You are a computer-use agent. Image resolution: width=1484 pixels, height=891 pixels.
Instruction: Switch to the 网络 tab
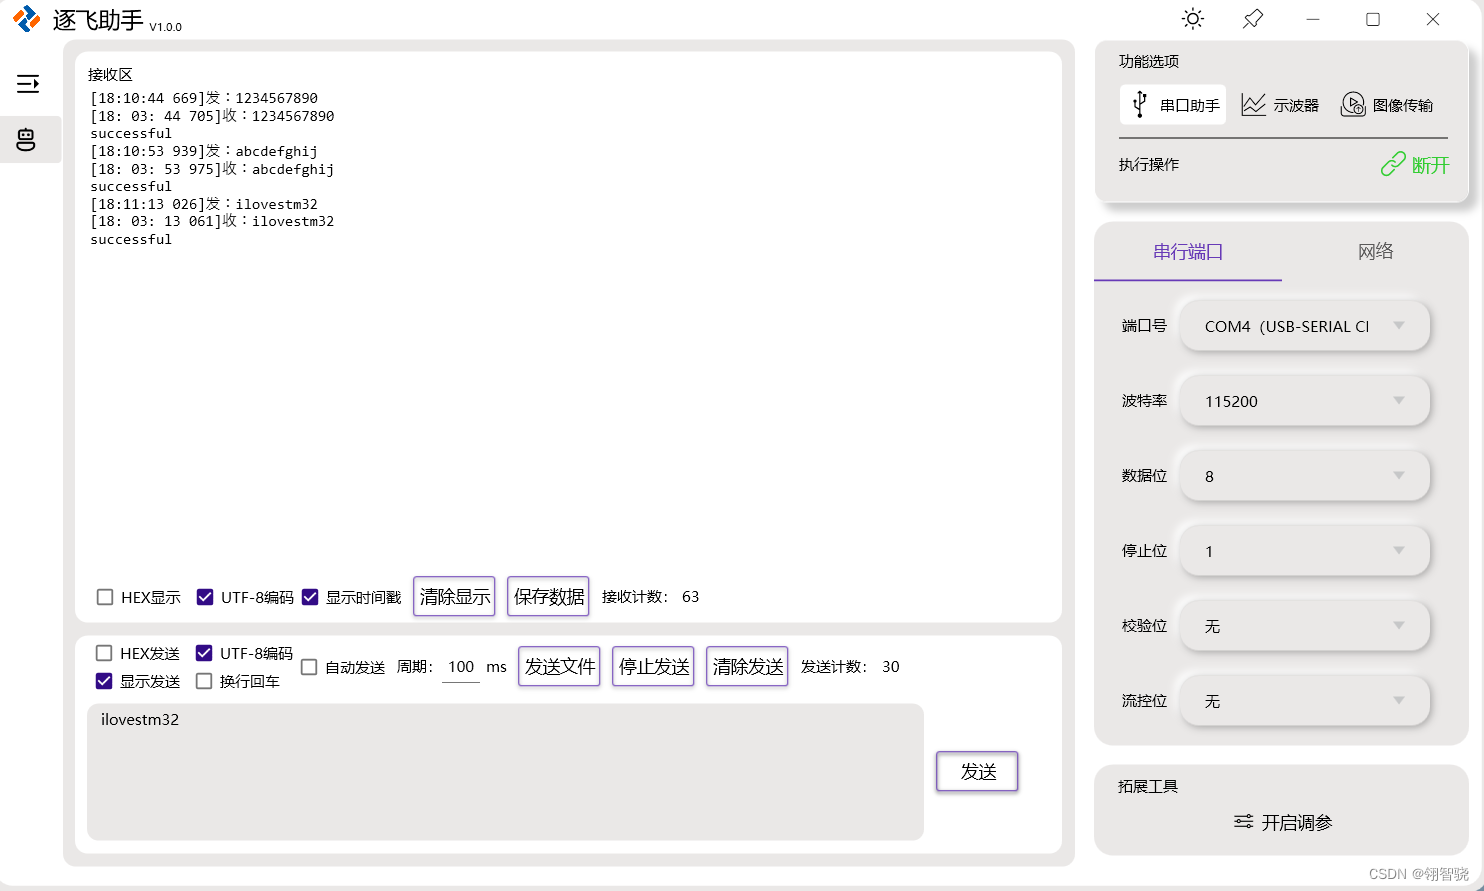pos(1375,252)
